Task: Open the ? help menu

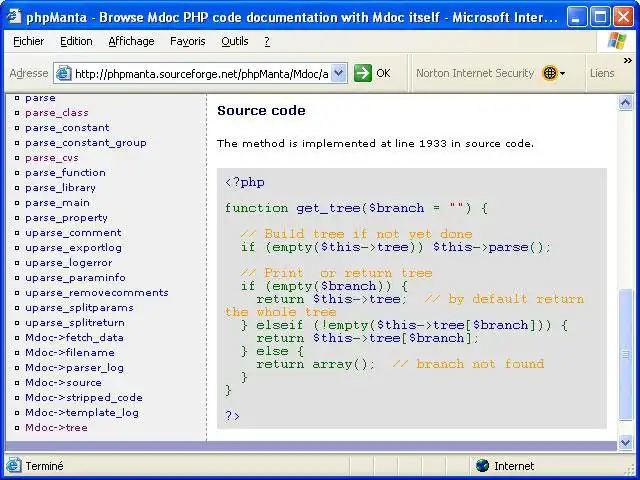Action: click(267, 41)
